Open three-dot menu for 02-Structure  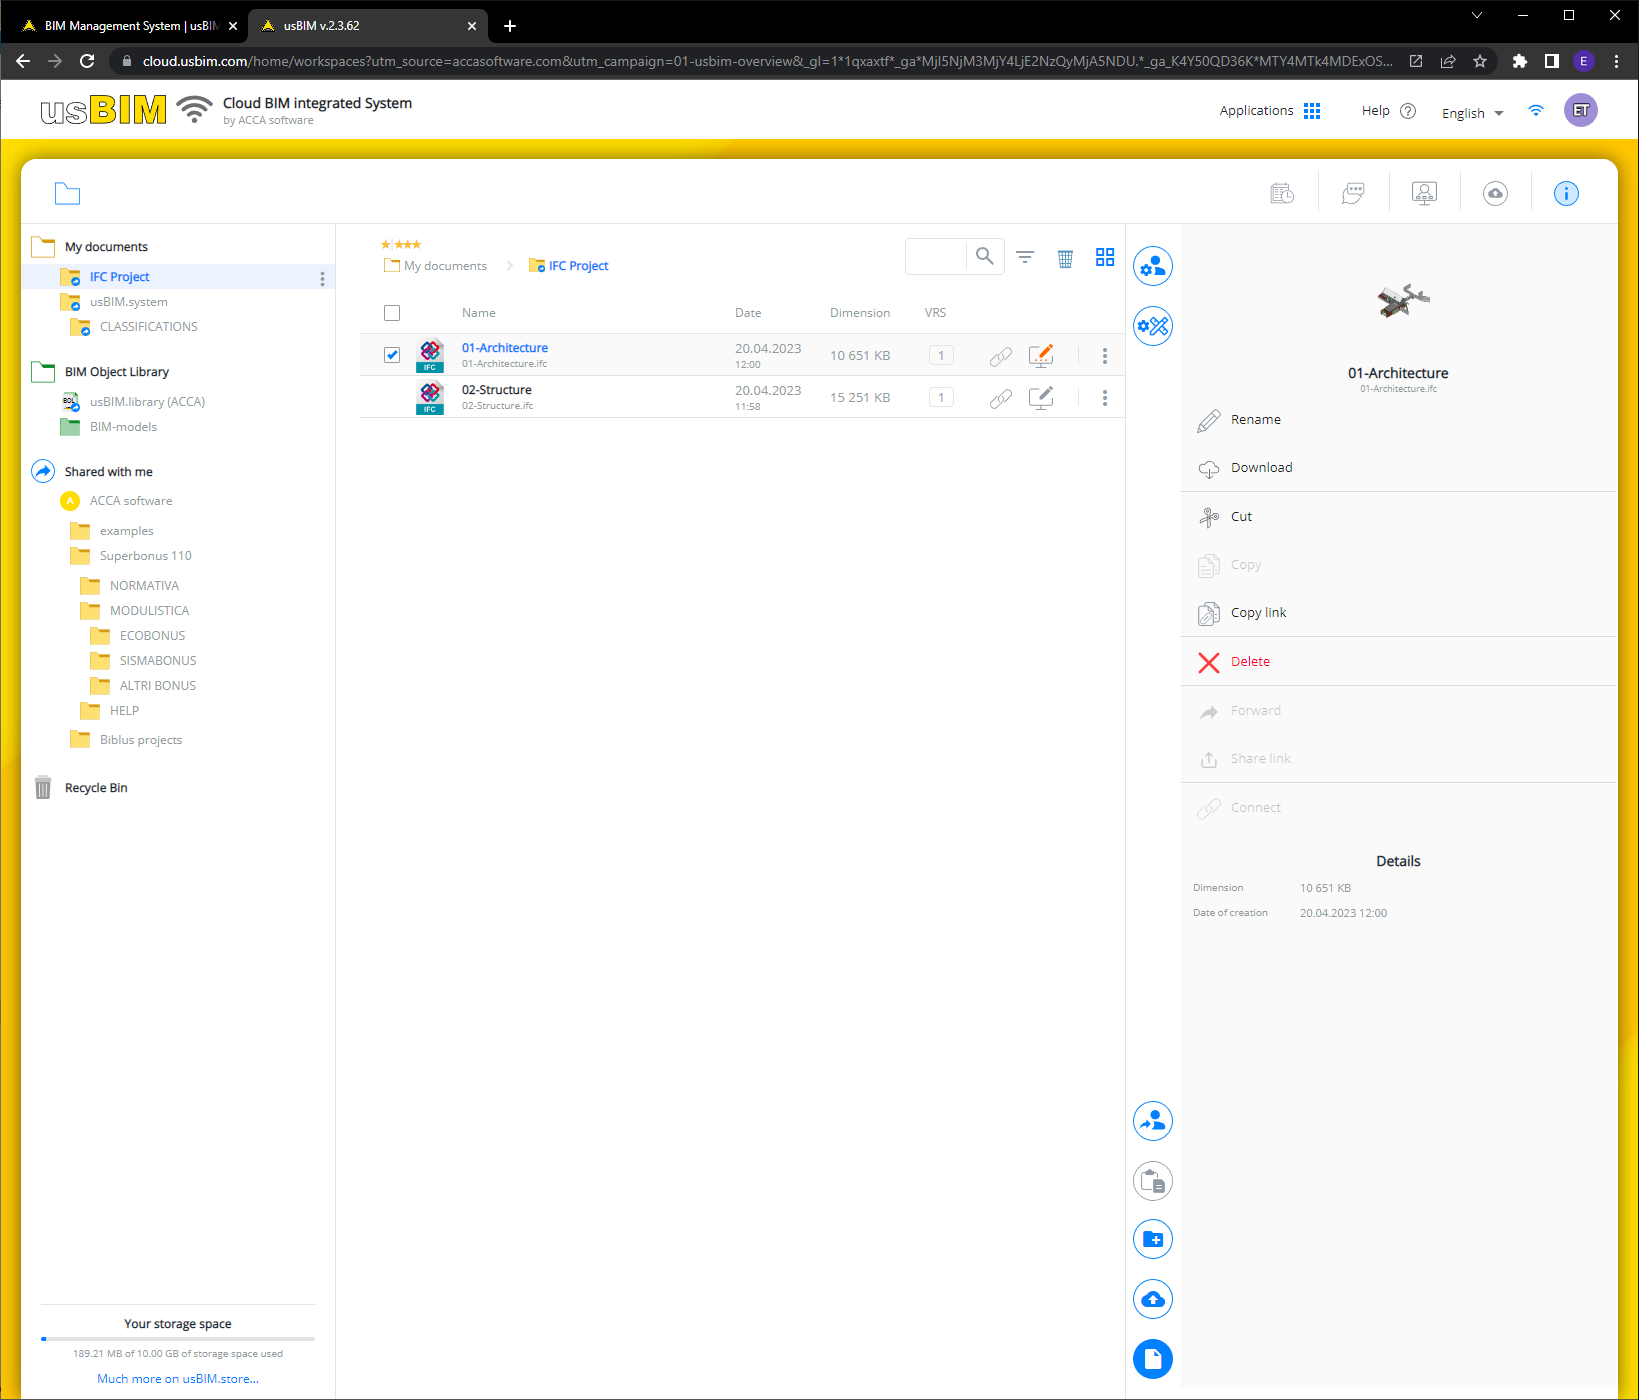tap(1105, 398)
